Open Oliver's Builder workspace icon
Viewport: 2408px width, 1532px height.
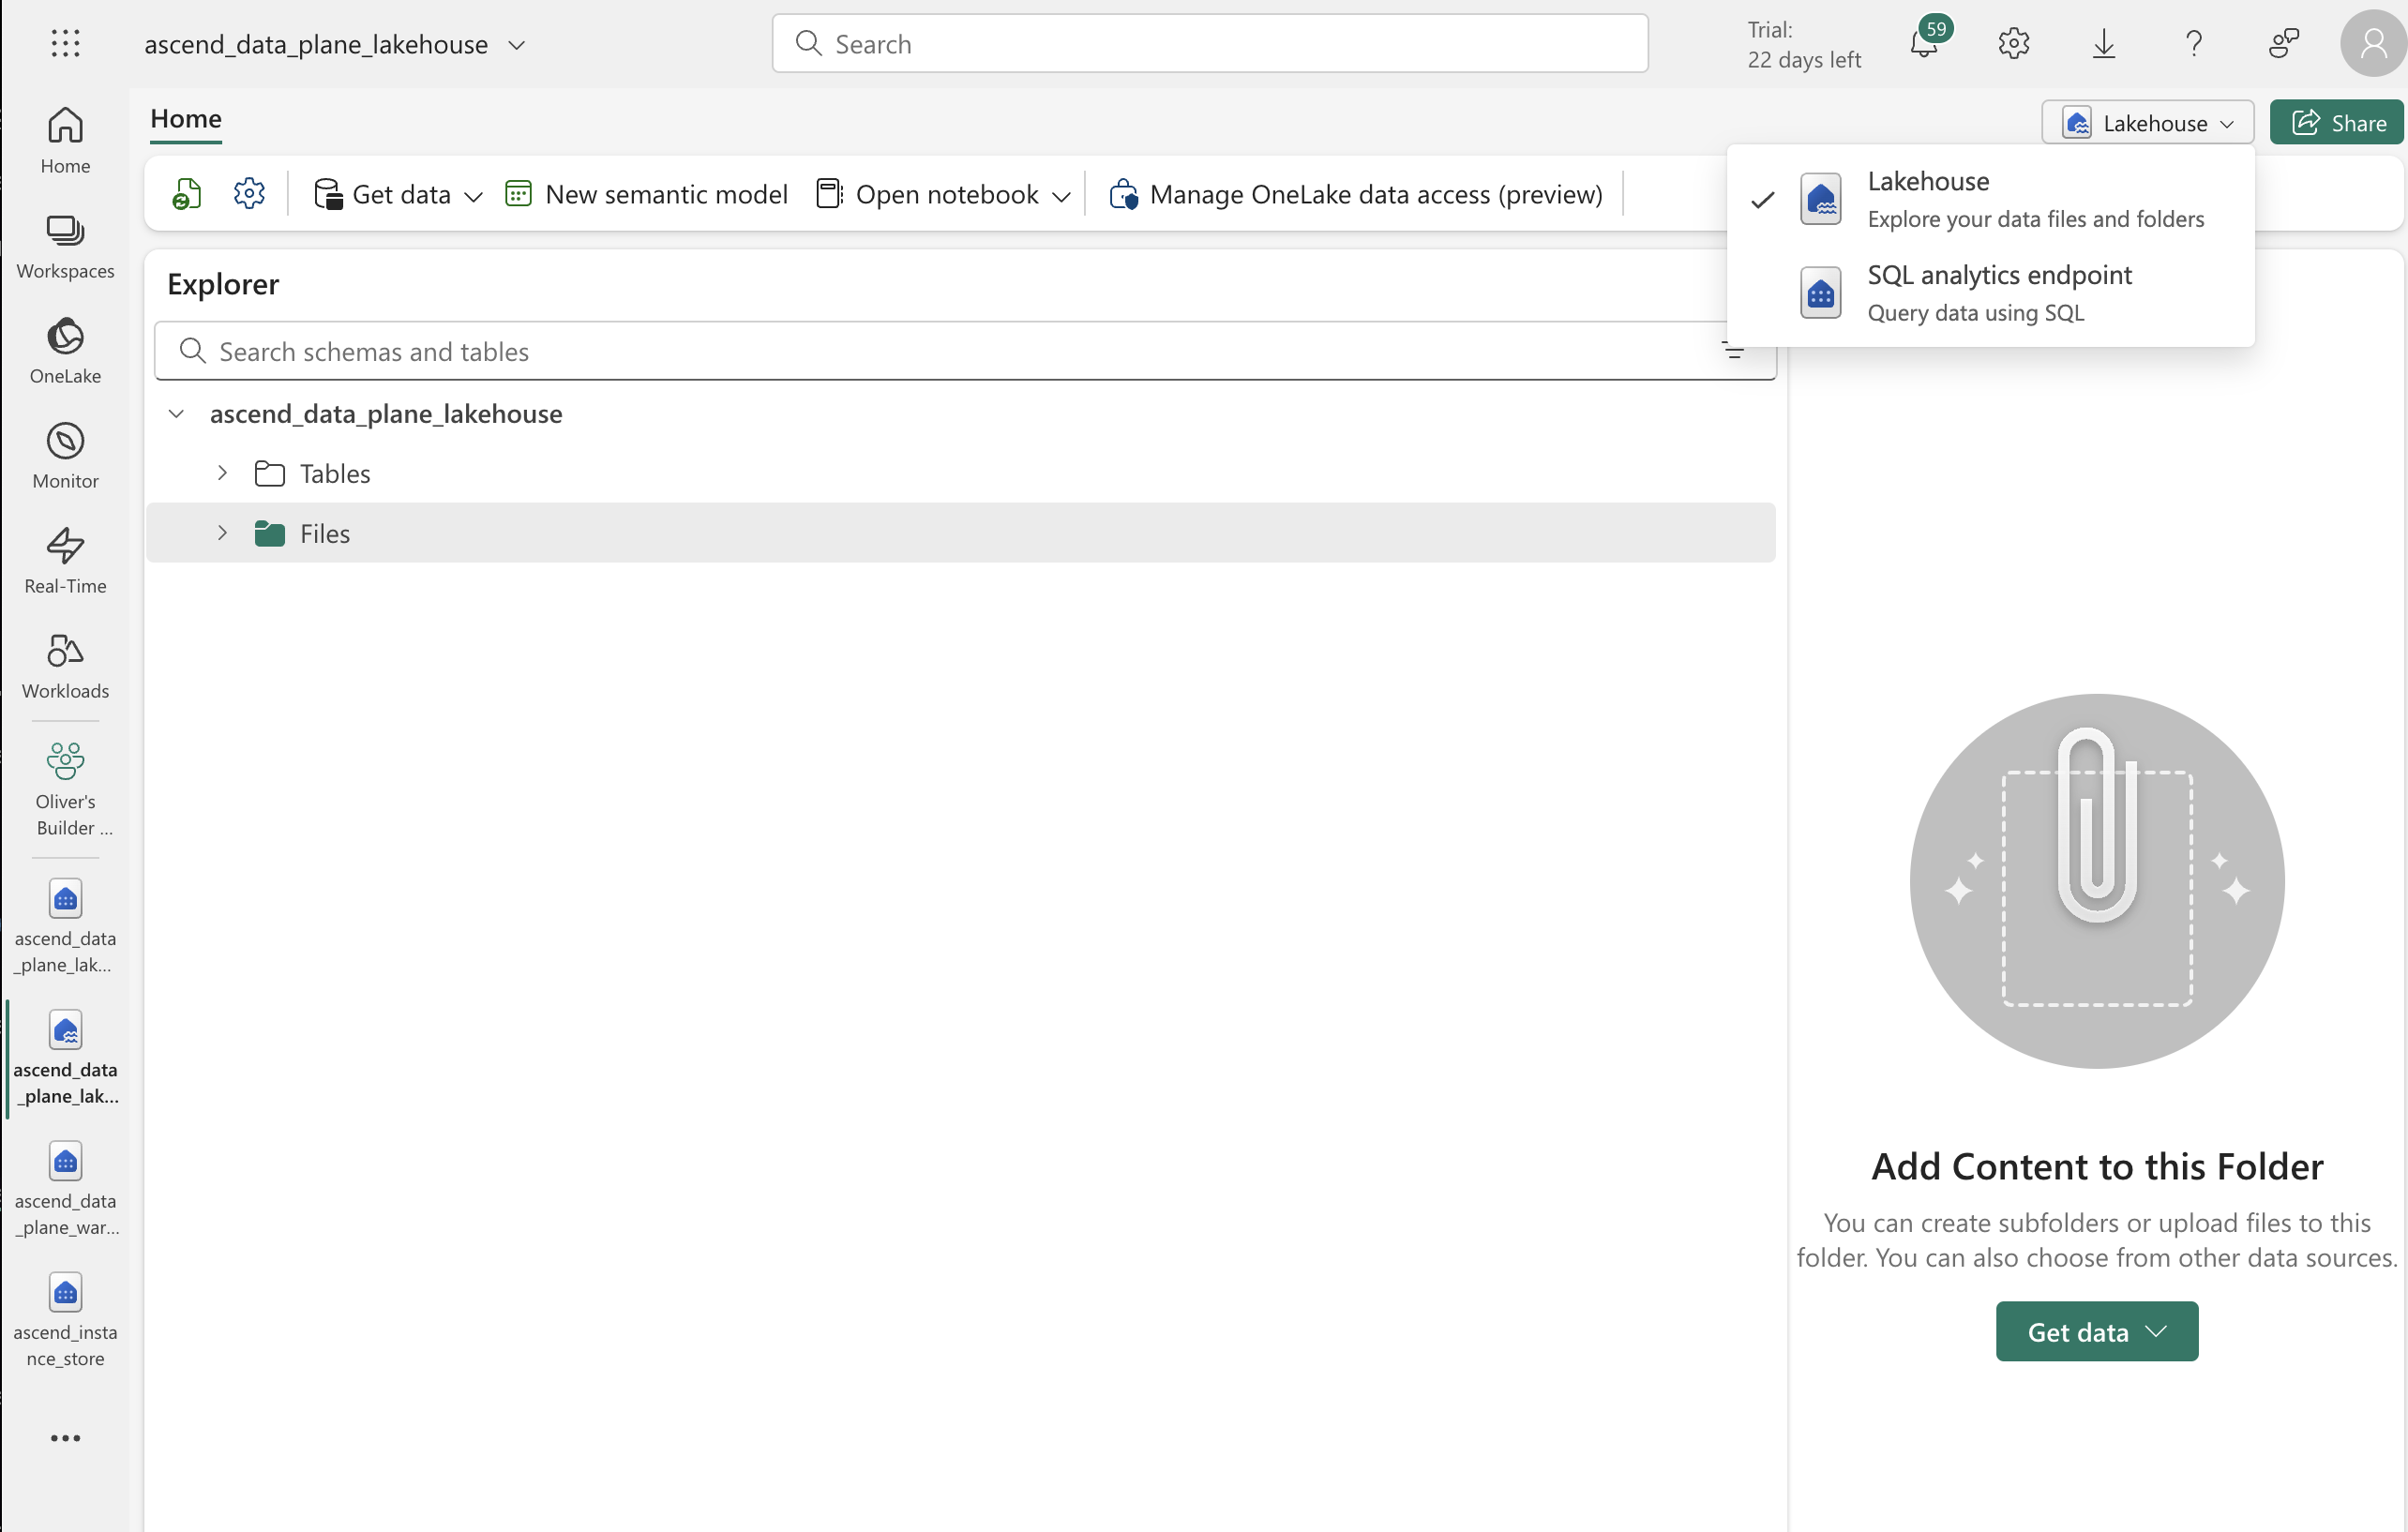pyautogui.click(x=65, y=788)
